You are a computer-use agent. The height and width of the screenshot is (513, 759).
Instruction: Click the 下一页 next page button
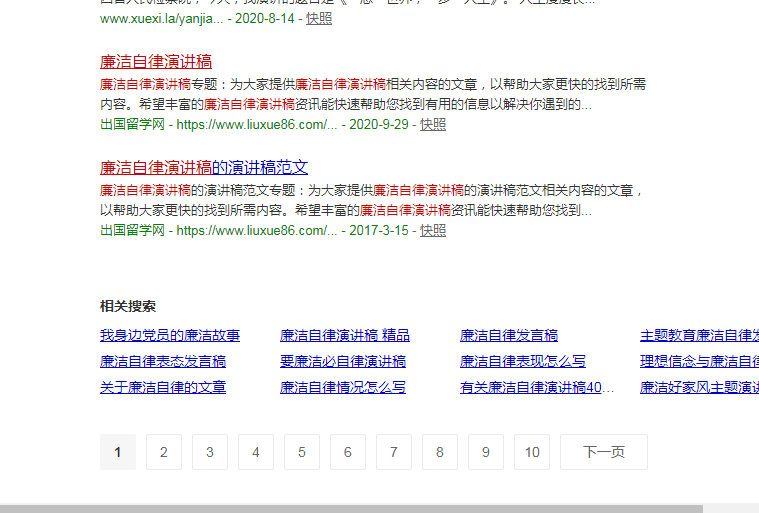tap(603, 452)
